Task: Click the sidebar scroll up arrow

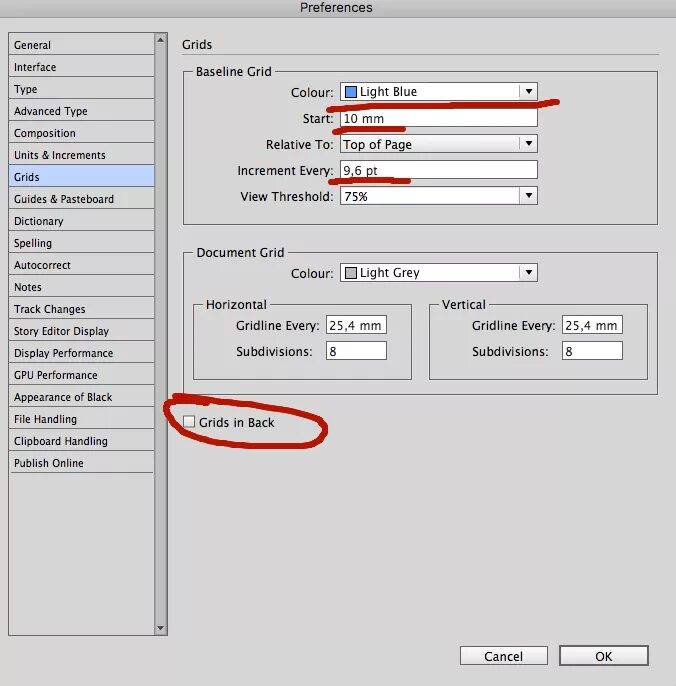Action: pyautogui.click(x=161, y=40)
